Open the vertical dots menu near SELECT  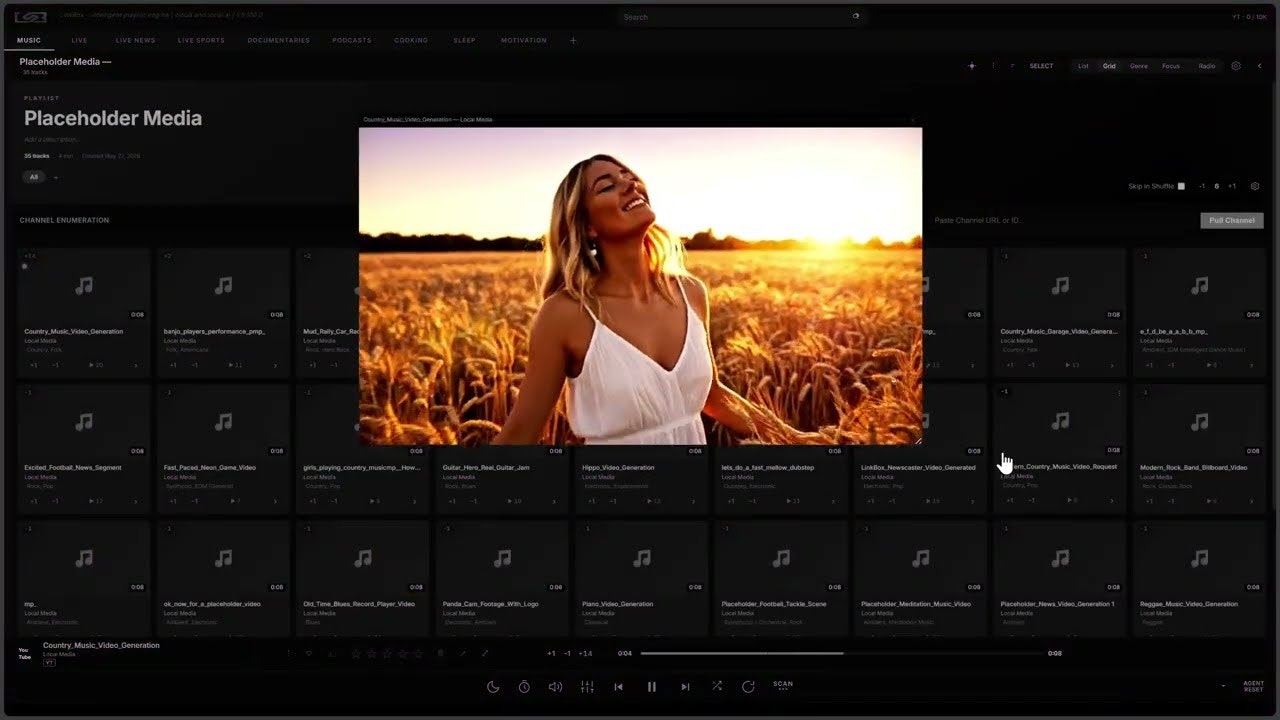pos(993,66)
